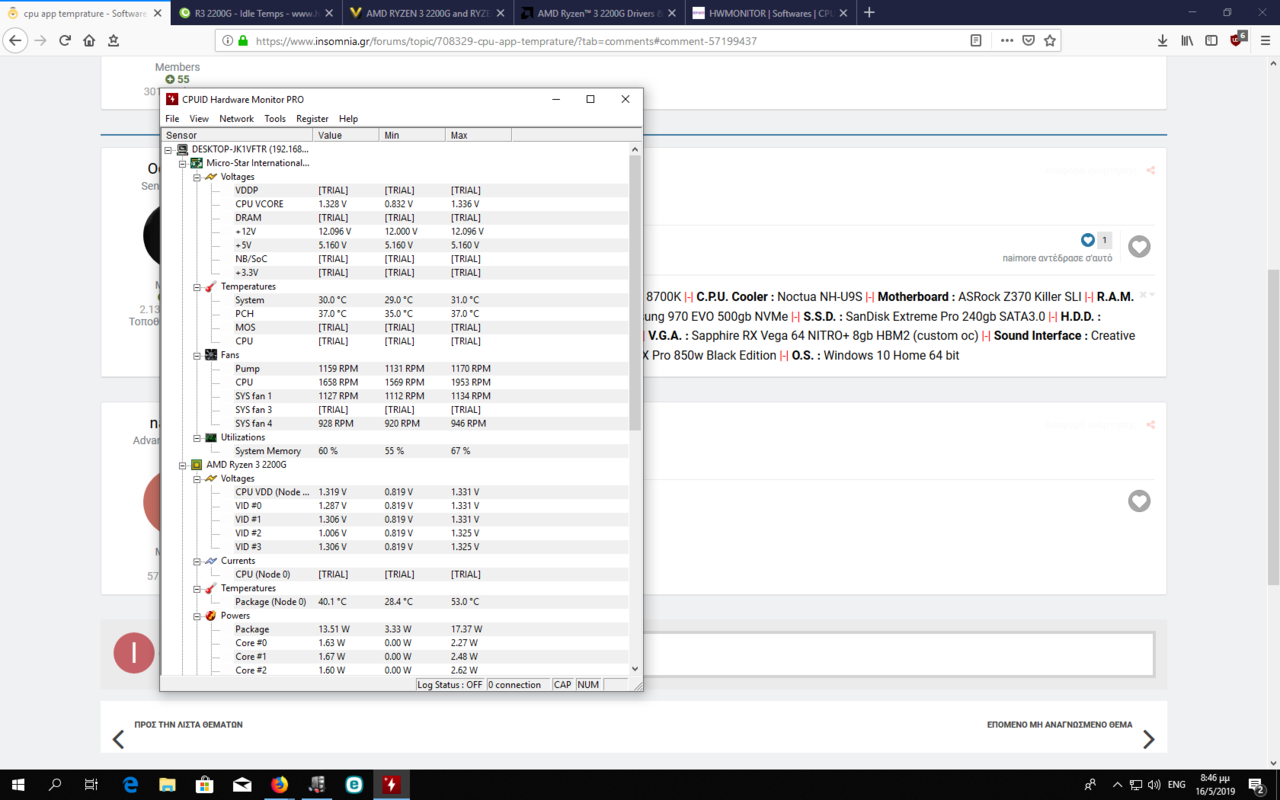Switch to 'AMD RYZEN 3 2200G and RYZE' tab

tap(427, 13)
